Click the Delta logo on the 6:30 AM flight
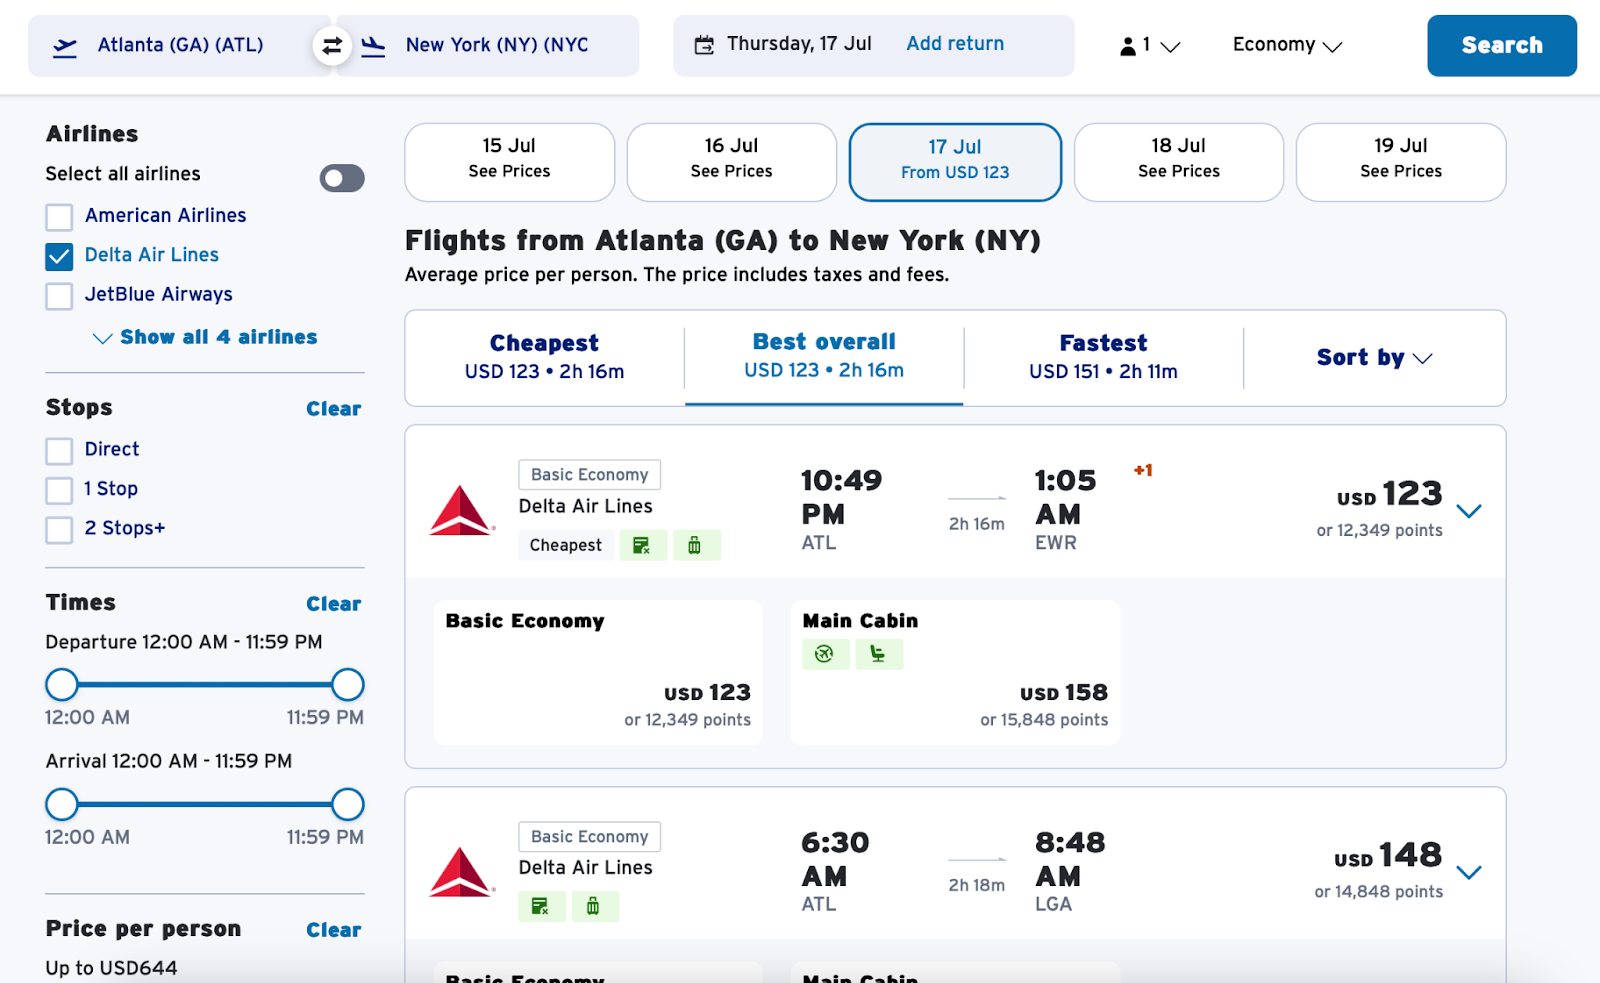The image size is (1600, 983). [x=461, y=872]
